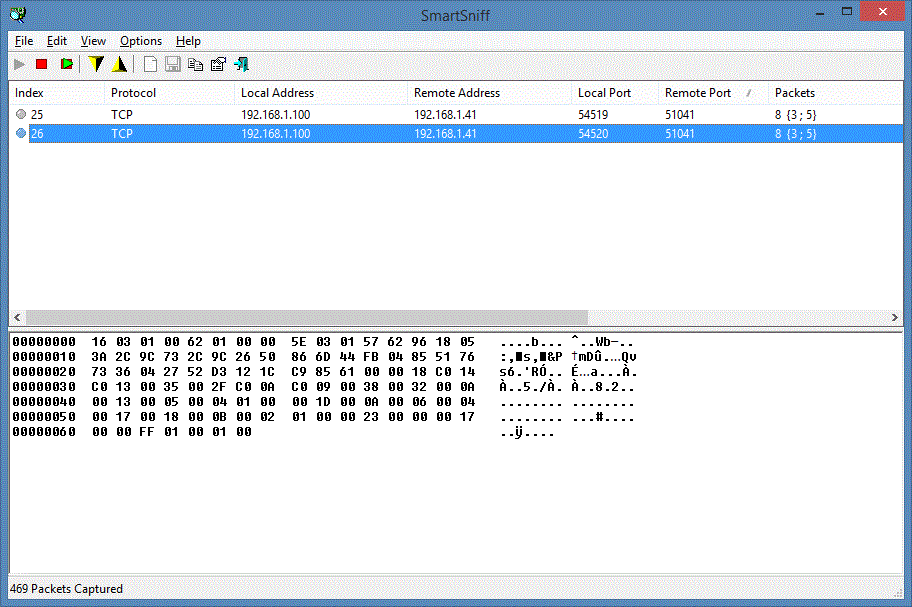Click the Start Capture play icon
Image resolution: width=912 pixels, height=607 pixels.
click(x=19, y=64)
